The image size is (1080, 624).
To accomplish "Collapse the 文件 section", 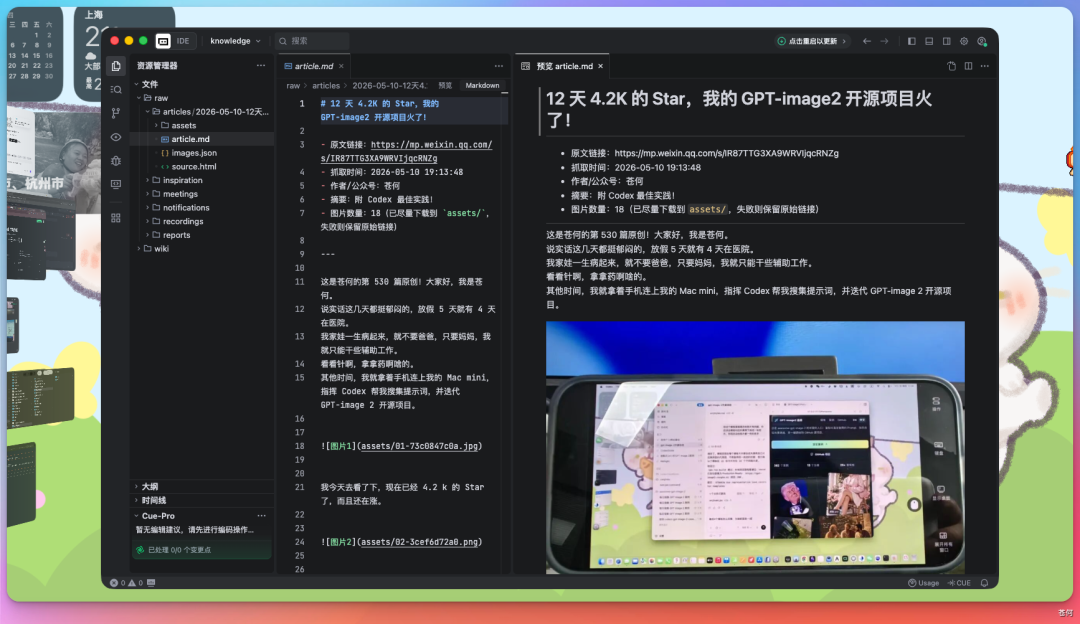I will [136, 84].
